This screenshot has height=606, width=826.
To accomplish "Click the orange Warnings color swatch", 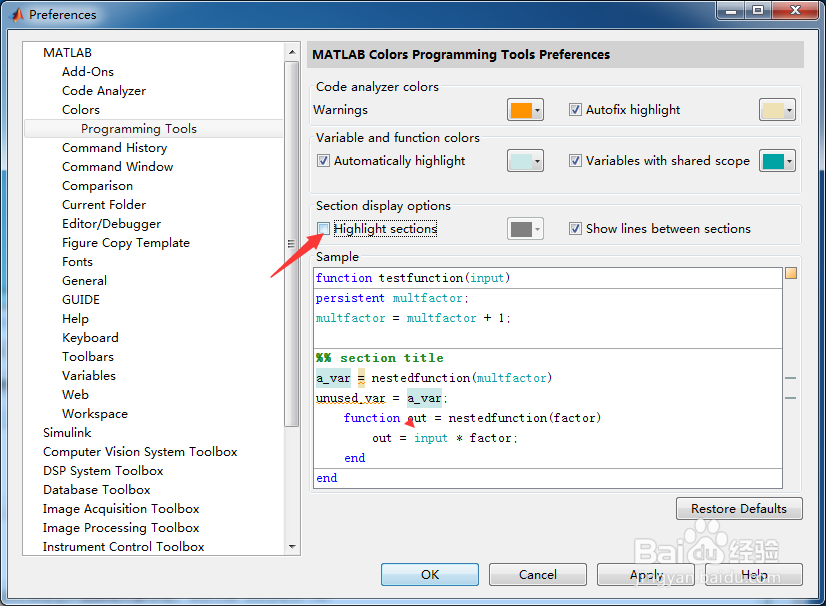I will [x=521, y=110].
